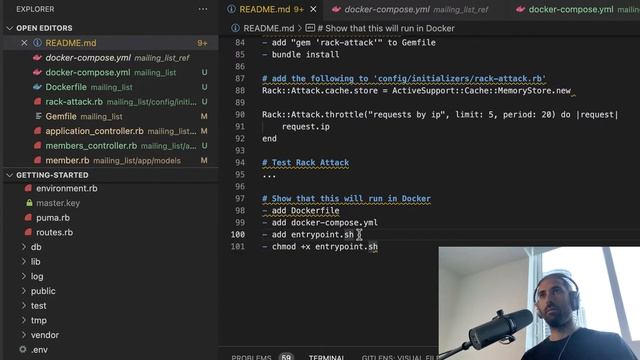
Task: Expand the log folder
Action: pos(24,276)
